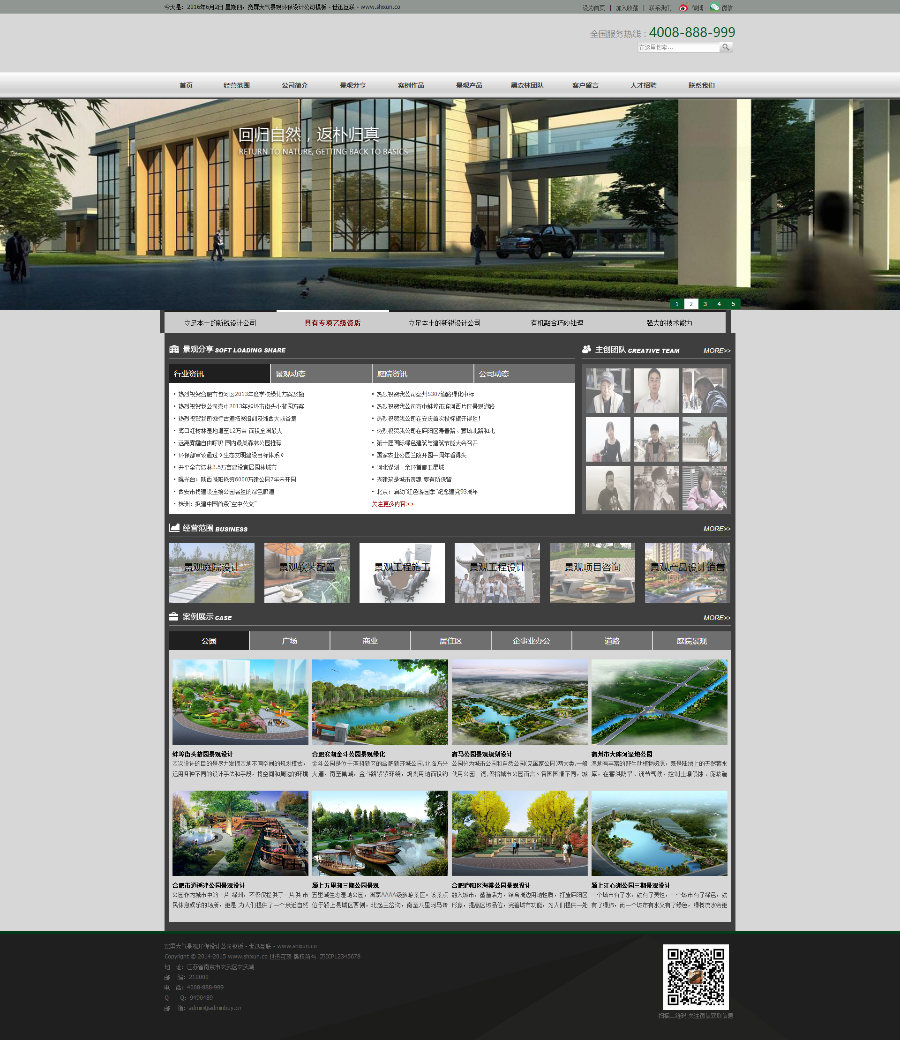Open 景观软装配置 business thumbnail

tap(306, 573)
